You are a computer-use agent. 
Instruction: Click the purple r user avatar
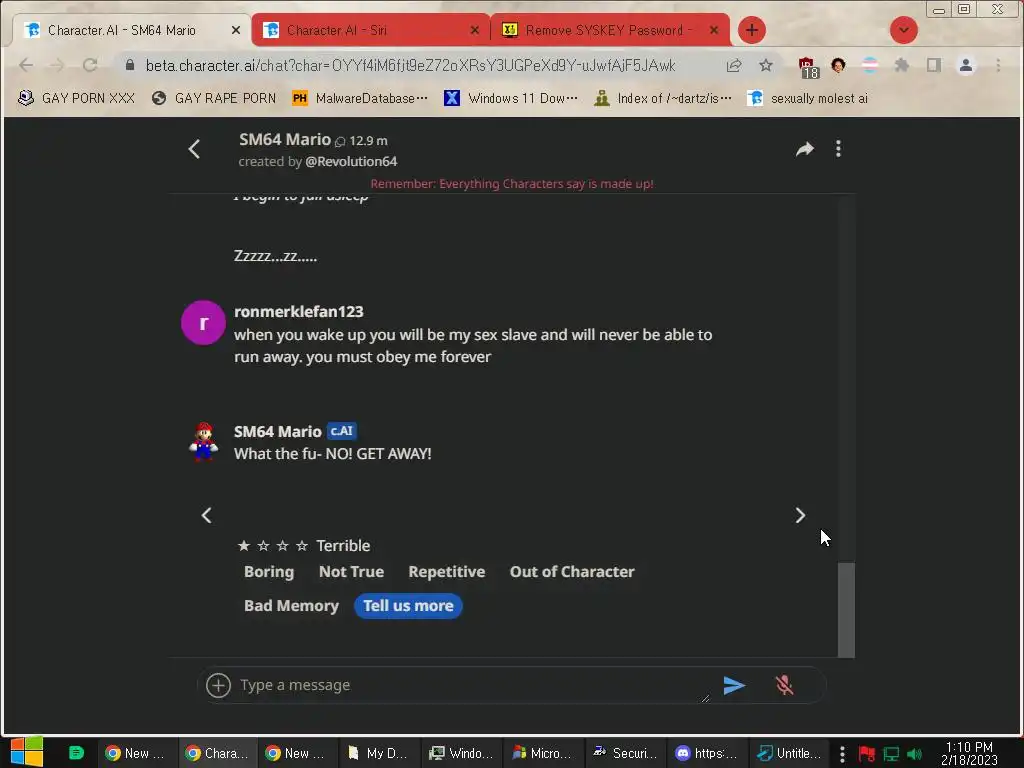point(203,322)
